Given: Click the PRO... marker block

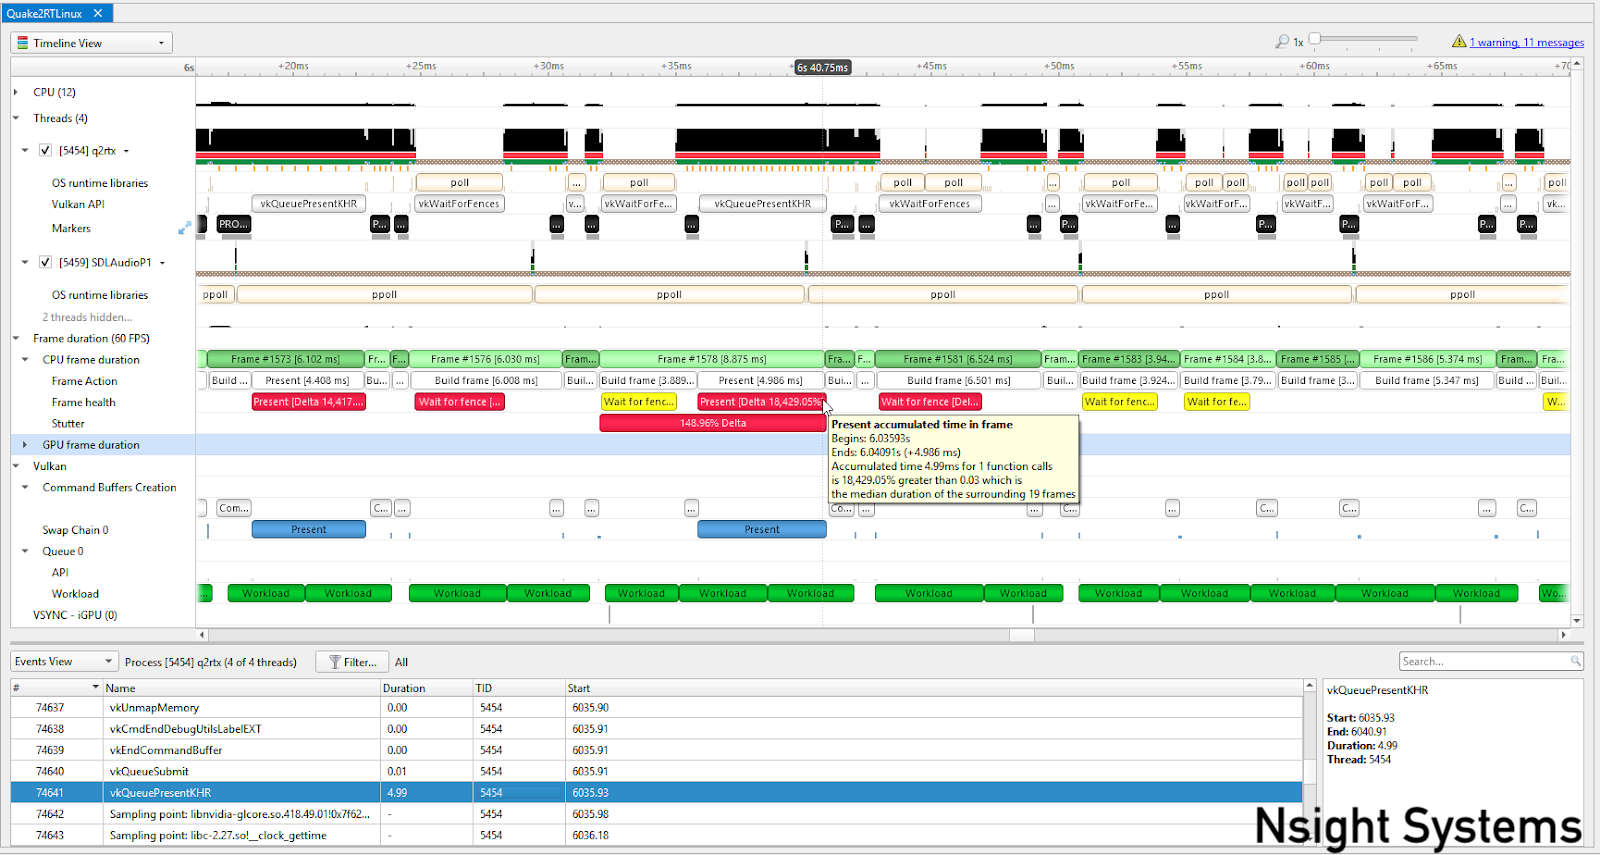Looking at the screenshot, I should tap(233, 224).
